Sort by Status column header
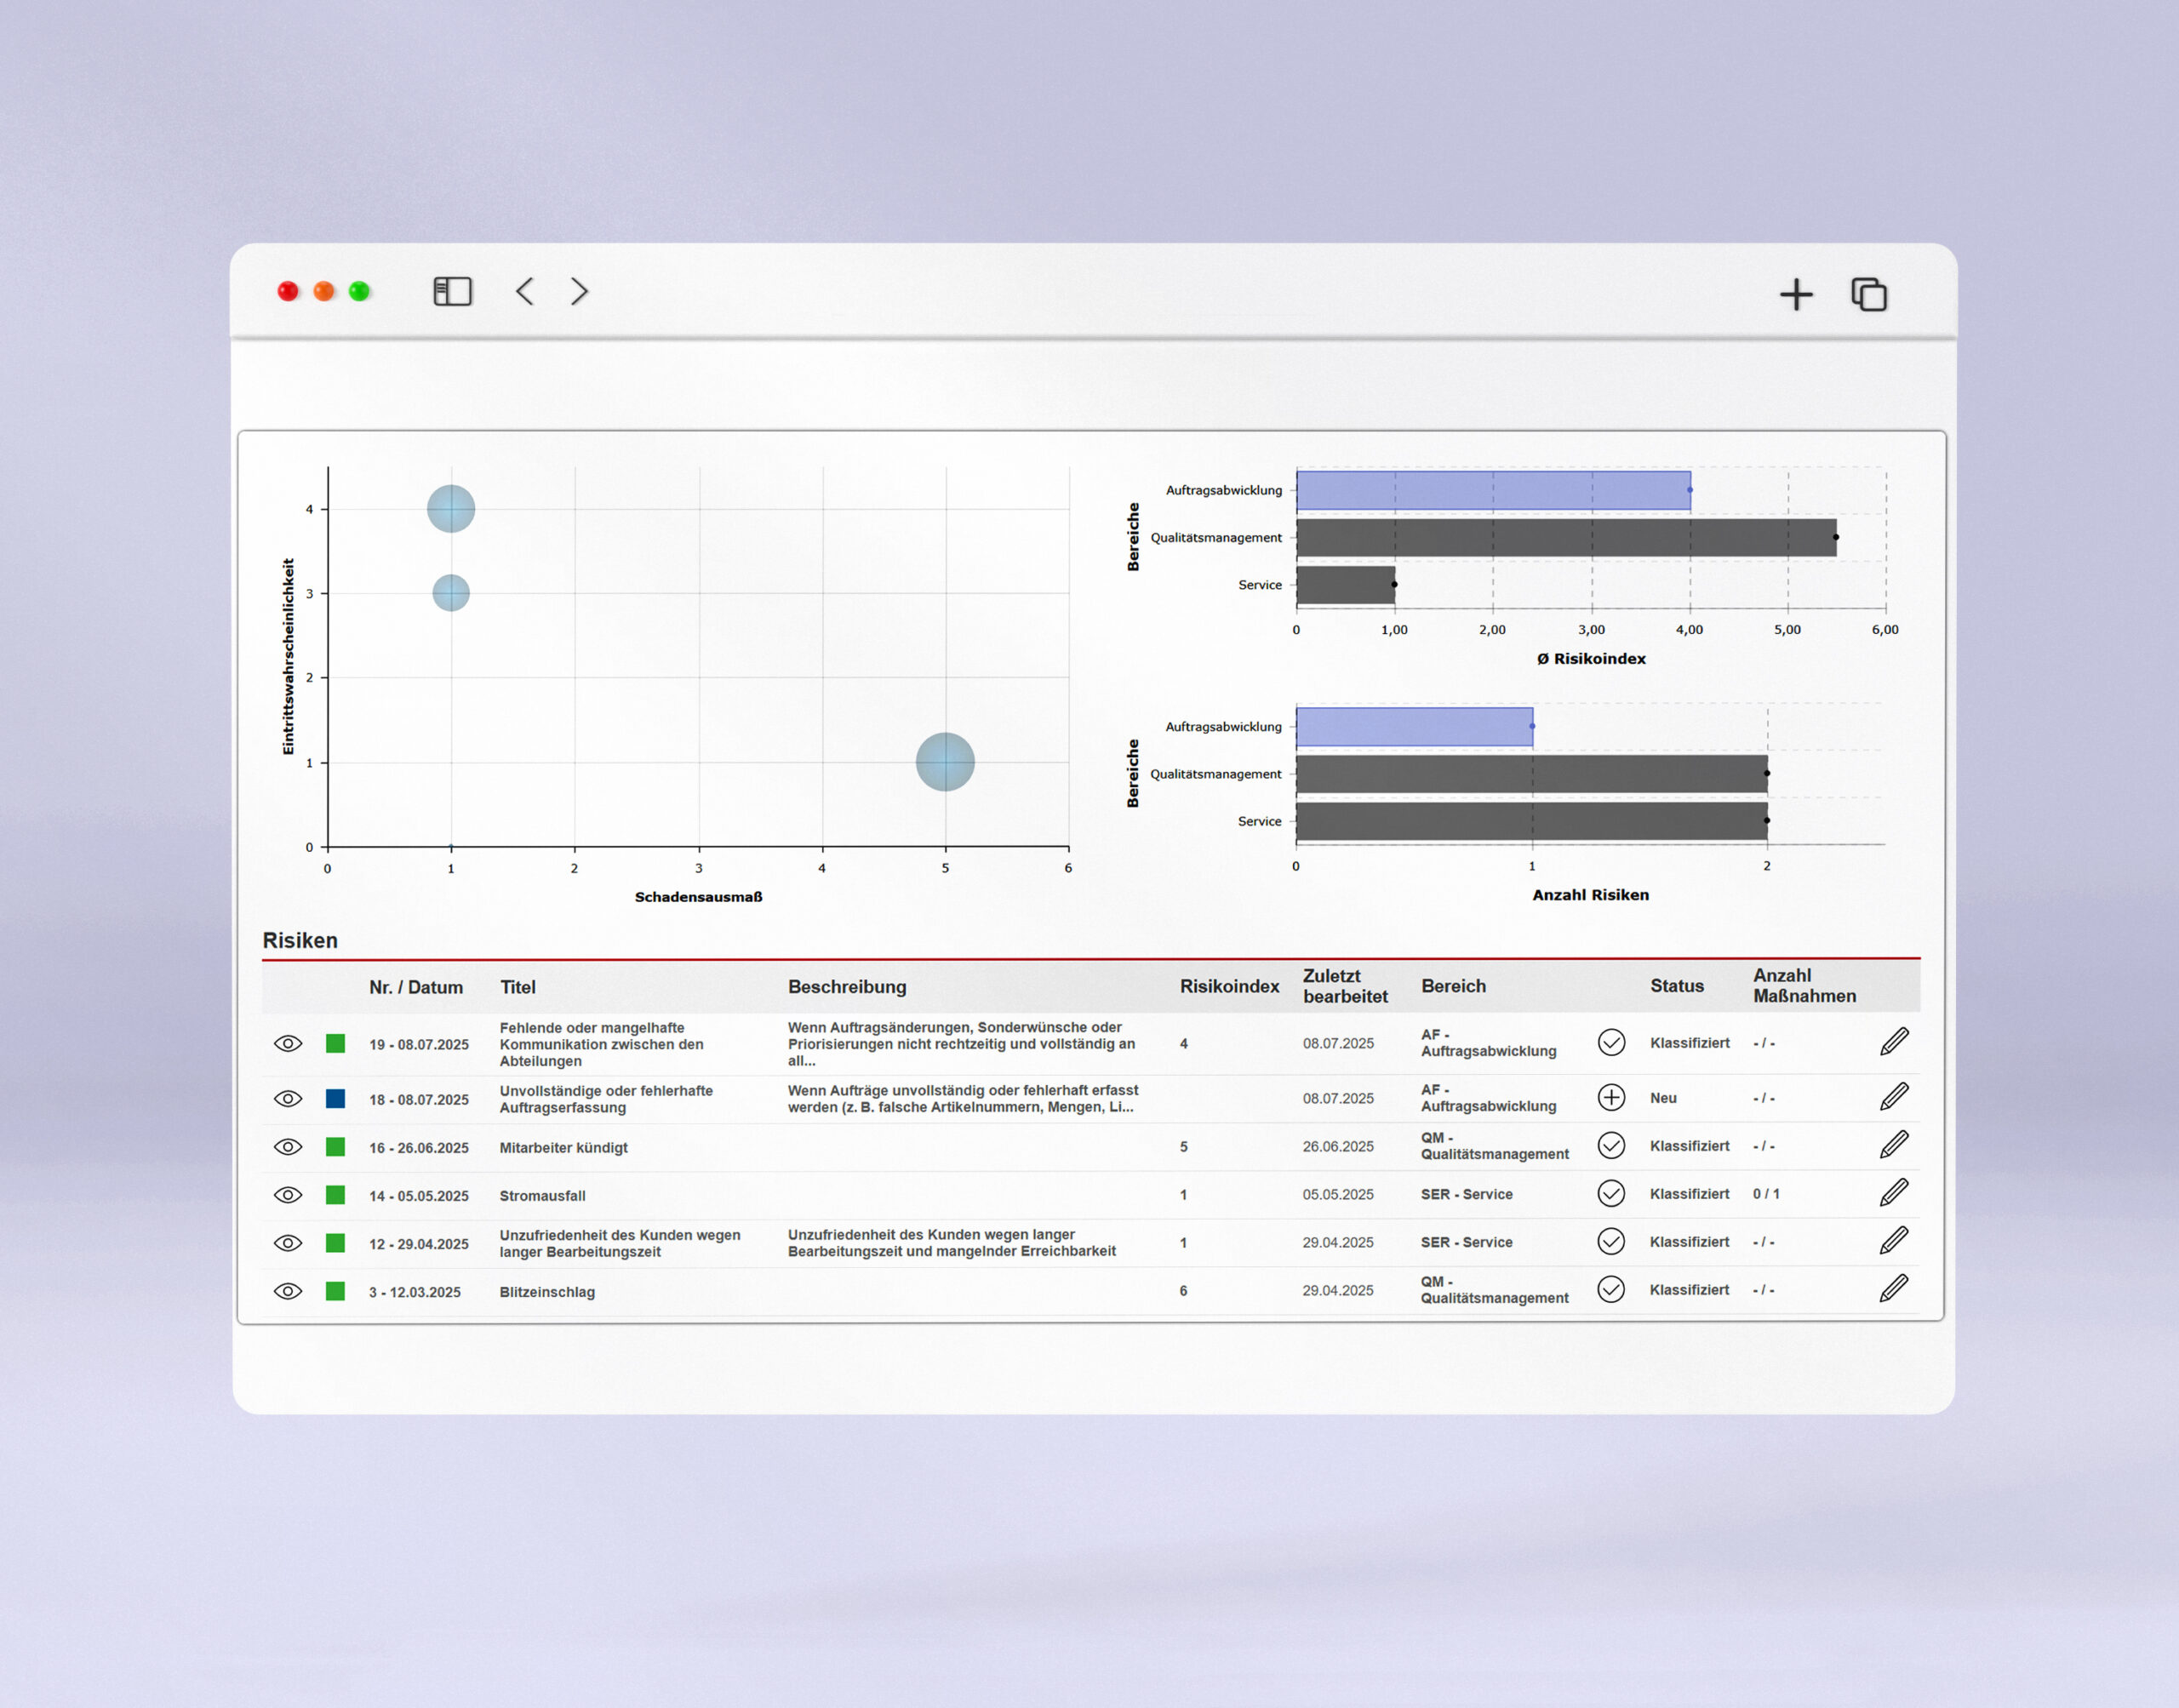This screenshot has height=1708, width=2179. [x=1676, y=986]
